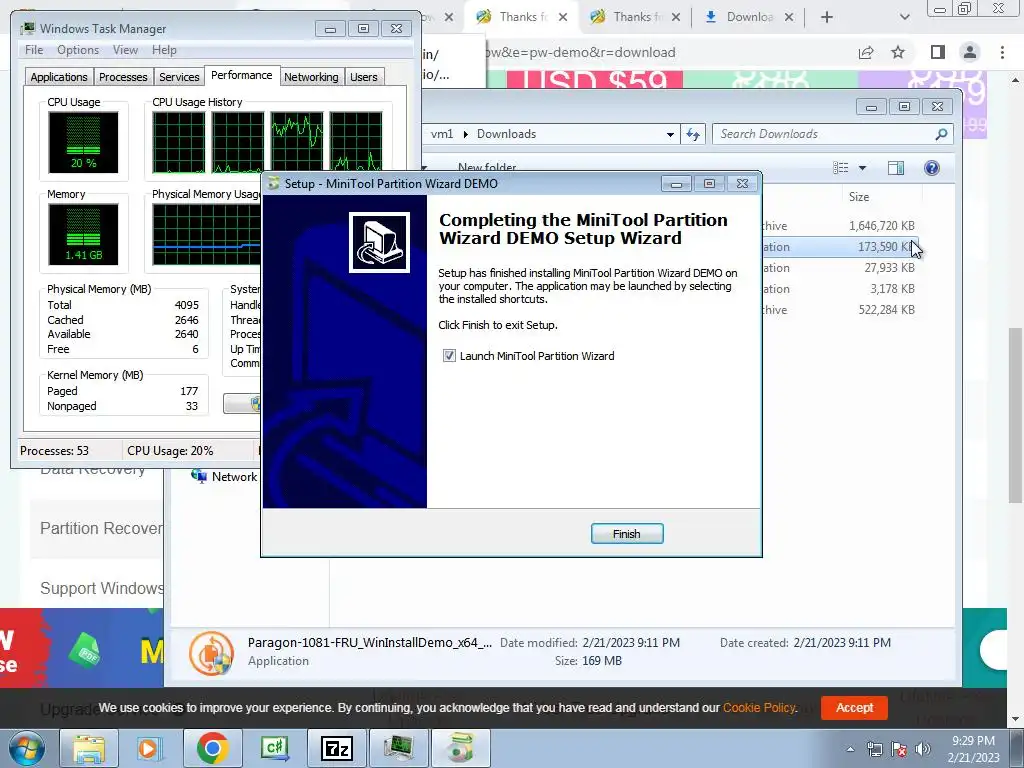Viewport: 1024px width, 768px height.
Task: Show hidden tray icons arrow
Action: pyautogui.click(x=850, y=749)
